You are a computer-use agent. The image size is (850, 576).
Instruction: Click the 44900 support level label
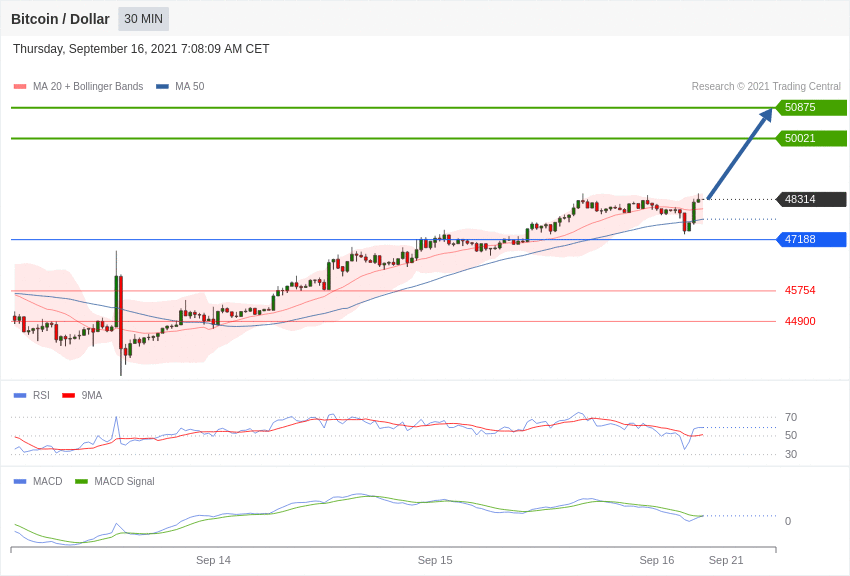(x=800, y=322)
